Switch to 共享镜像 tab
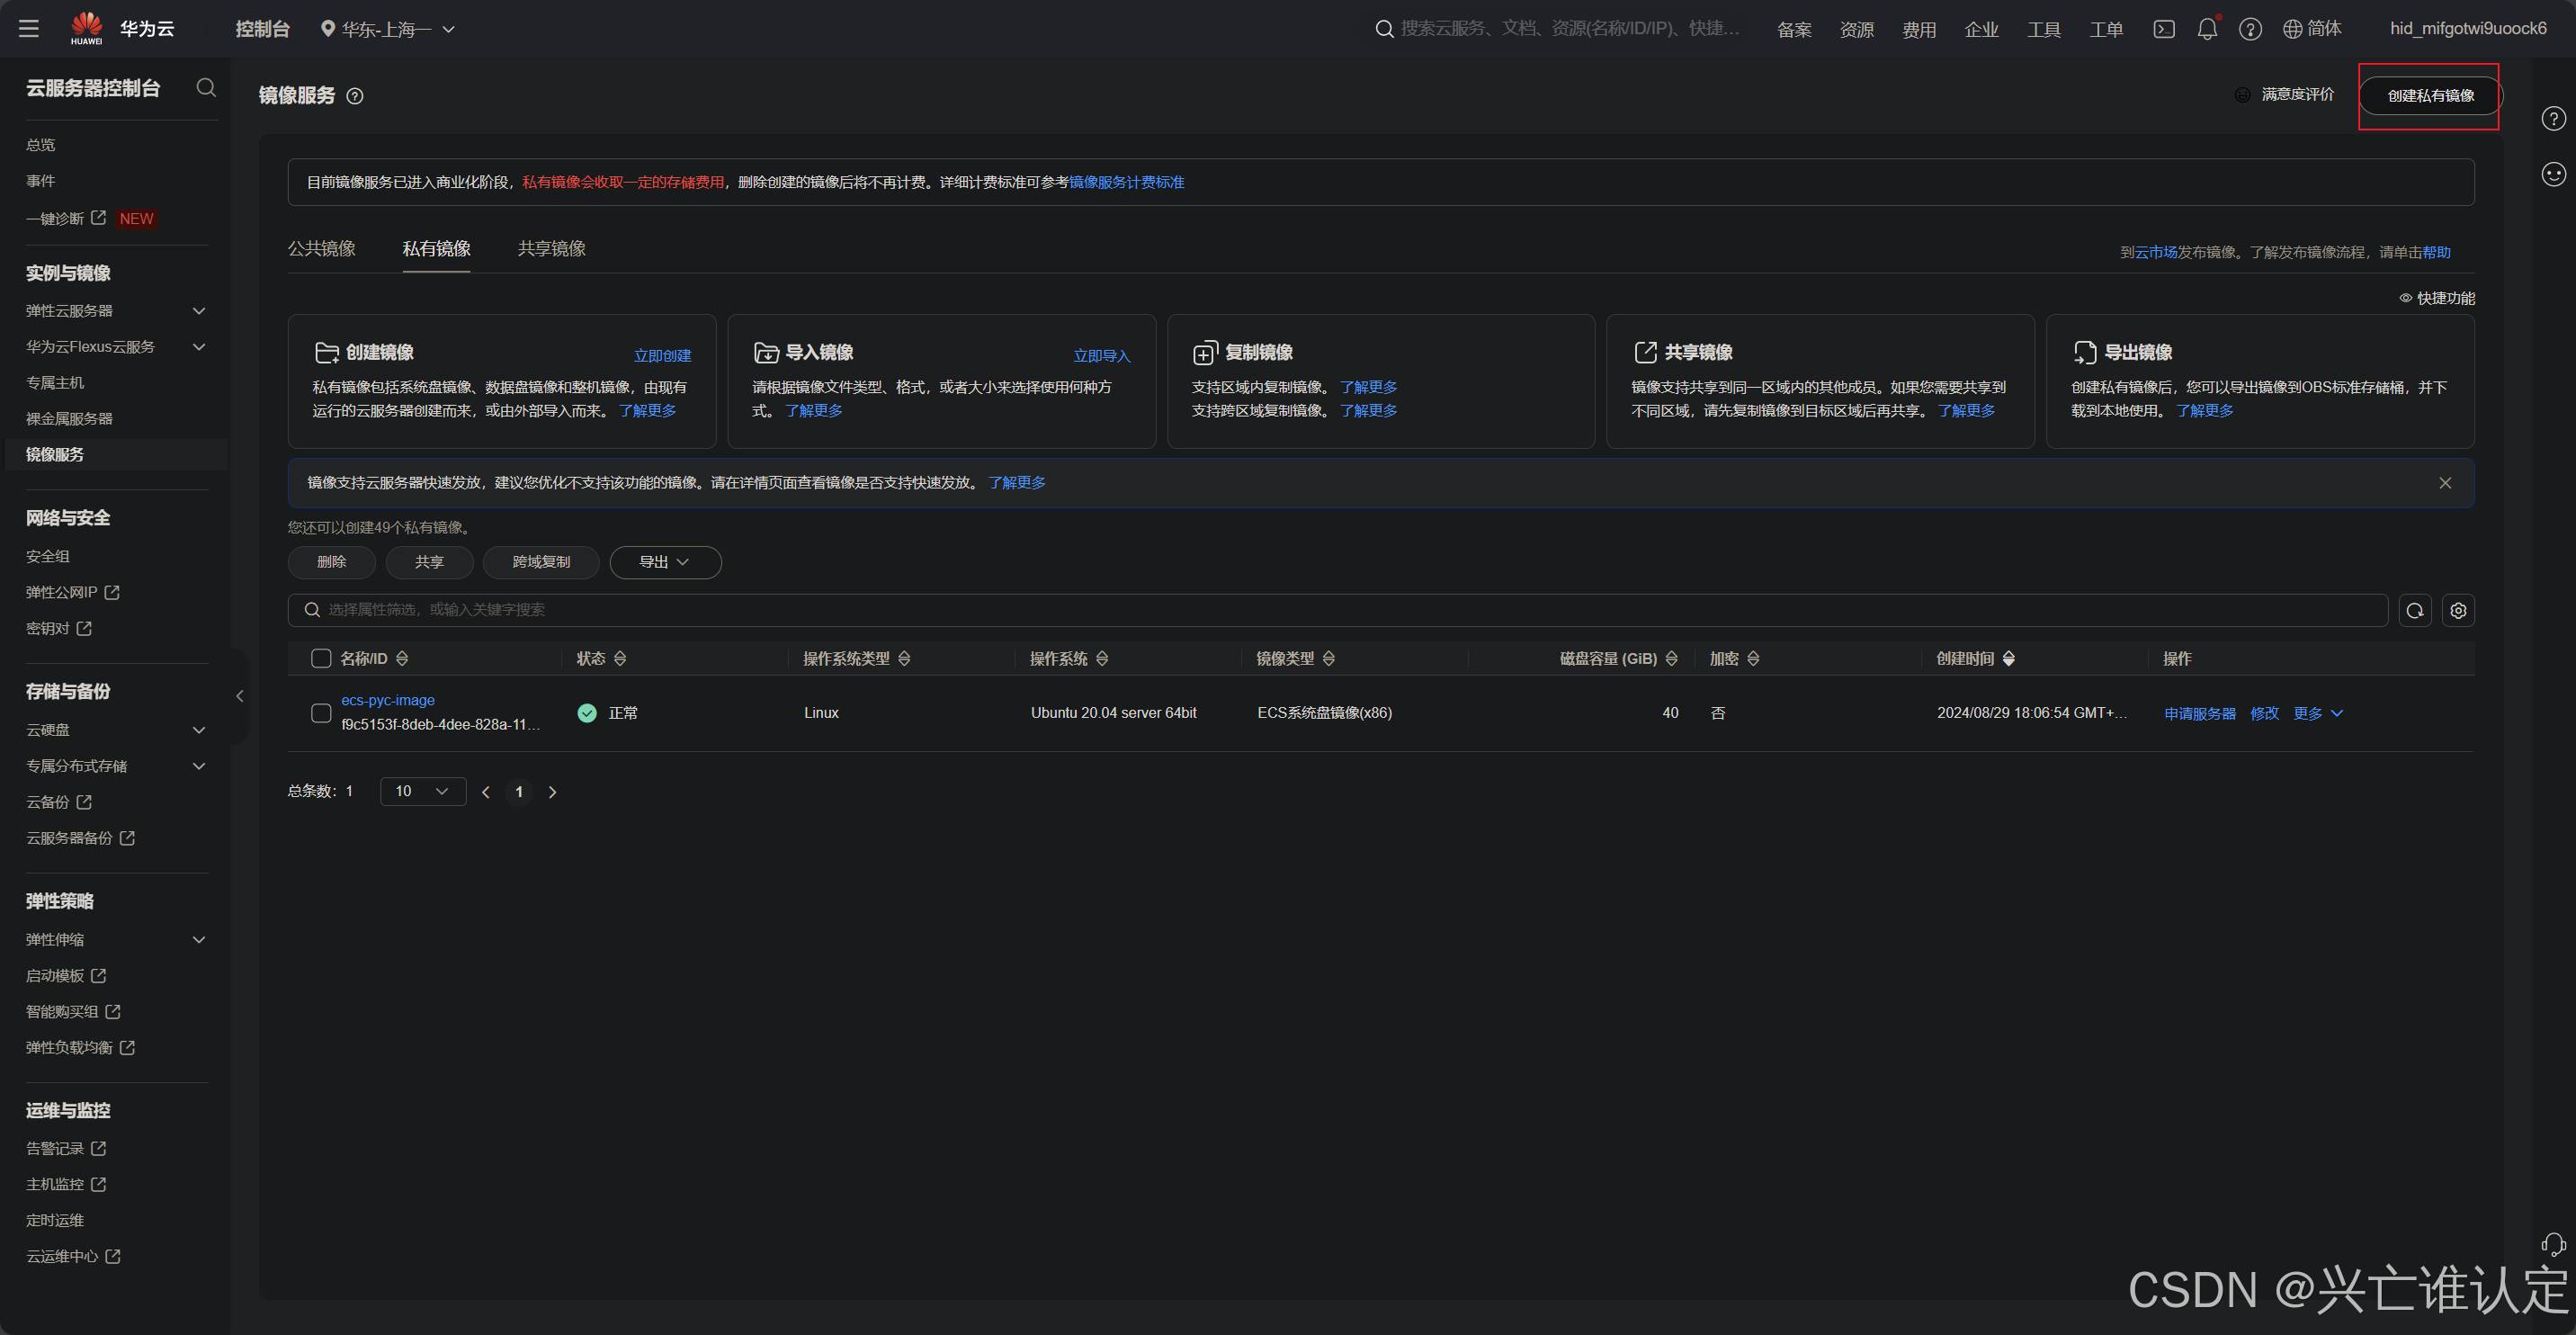 [552, 248]
